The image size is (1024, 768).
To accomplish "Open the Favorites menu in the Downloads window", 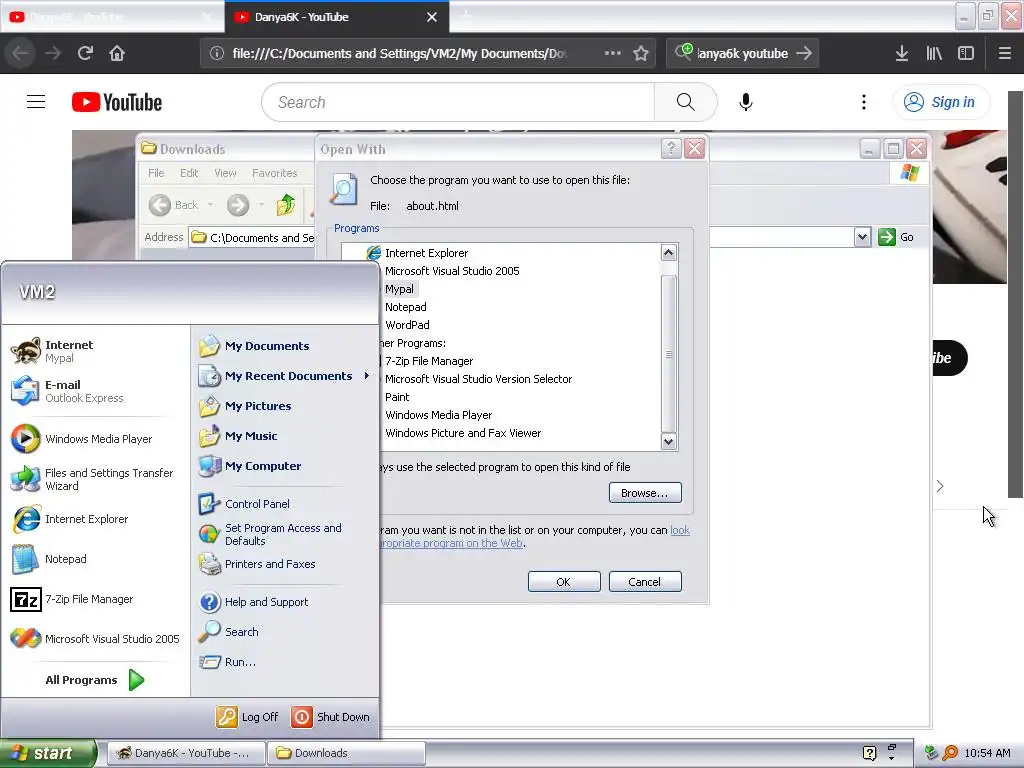I will [274, 173].
